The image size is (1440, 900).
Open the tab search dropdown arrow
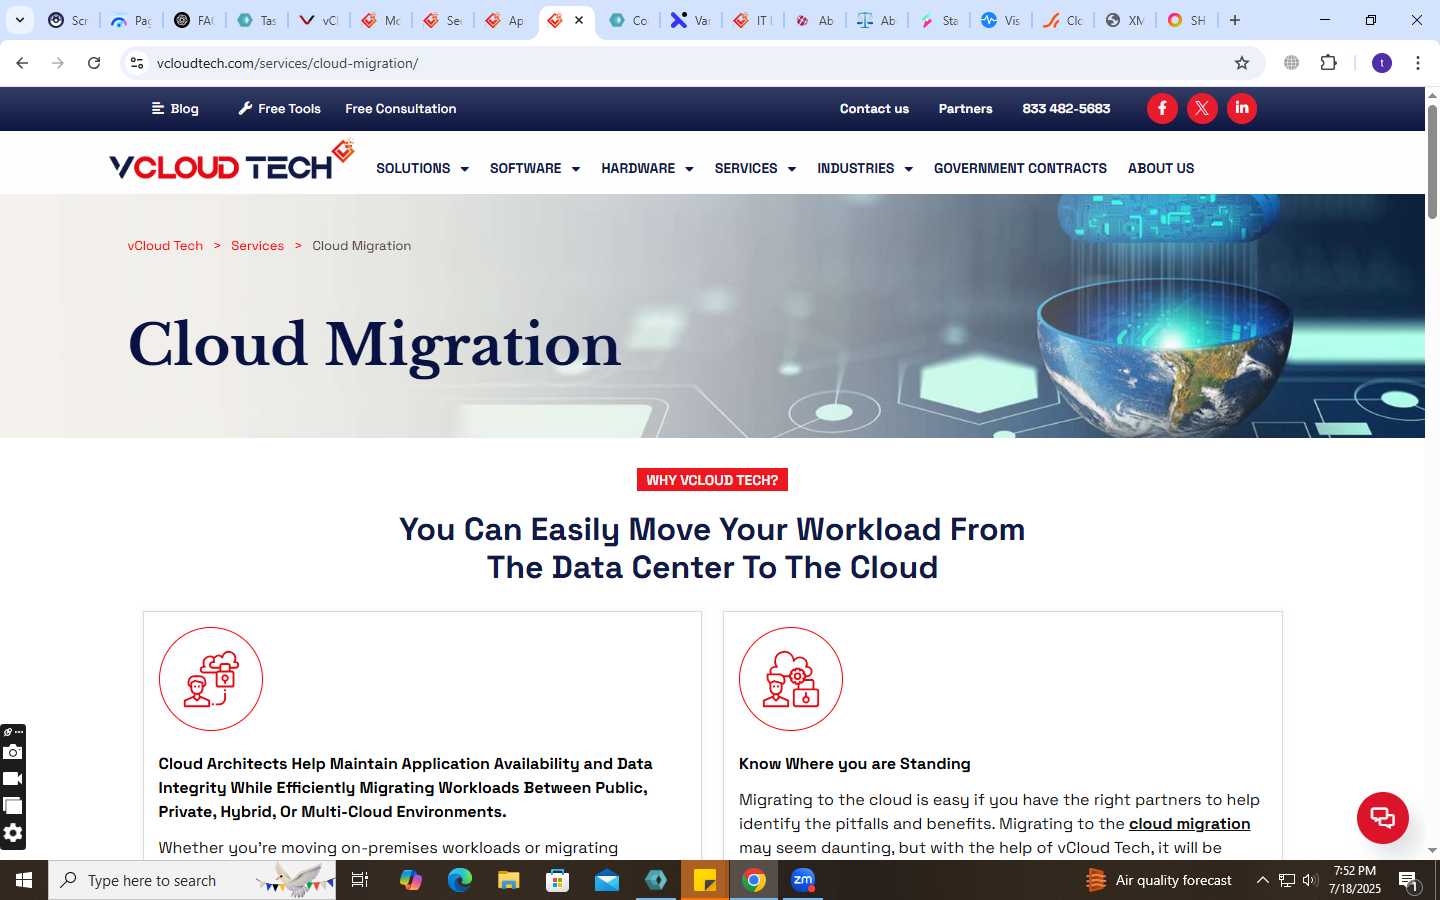(x=19, y=20)
